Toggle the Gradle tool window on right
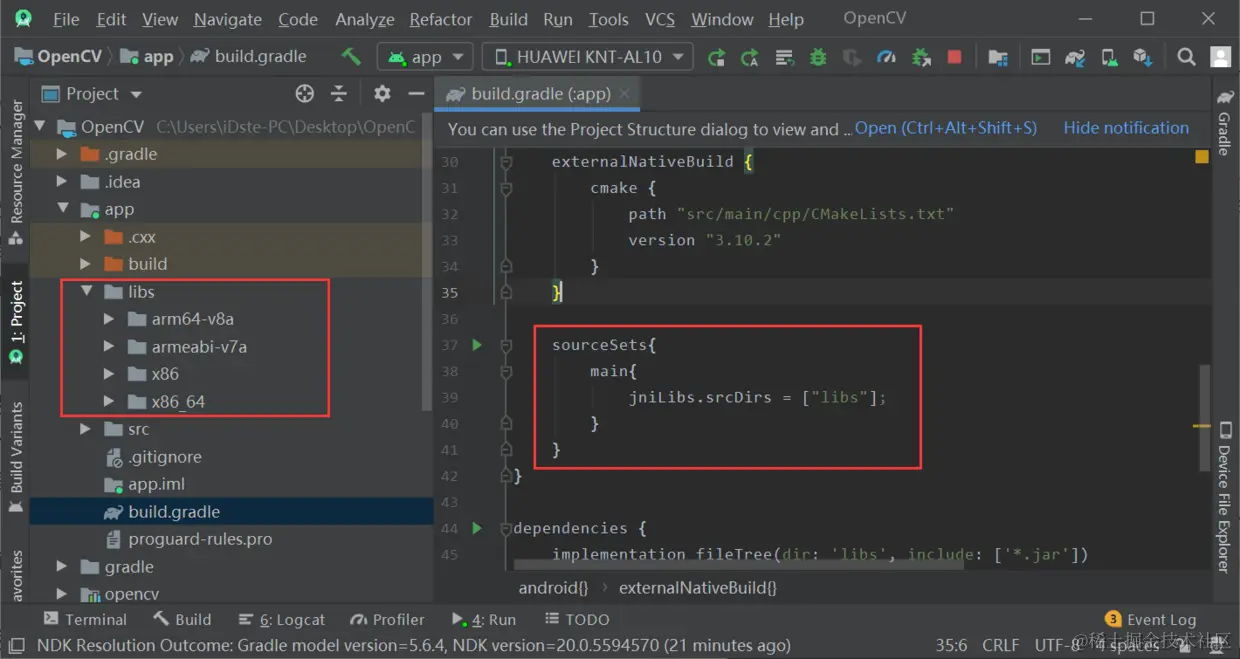Image resolution: width=1240 pixels, height=659 pixels. pyautogui.click(x=1225, y=122)
